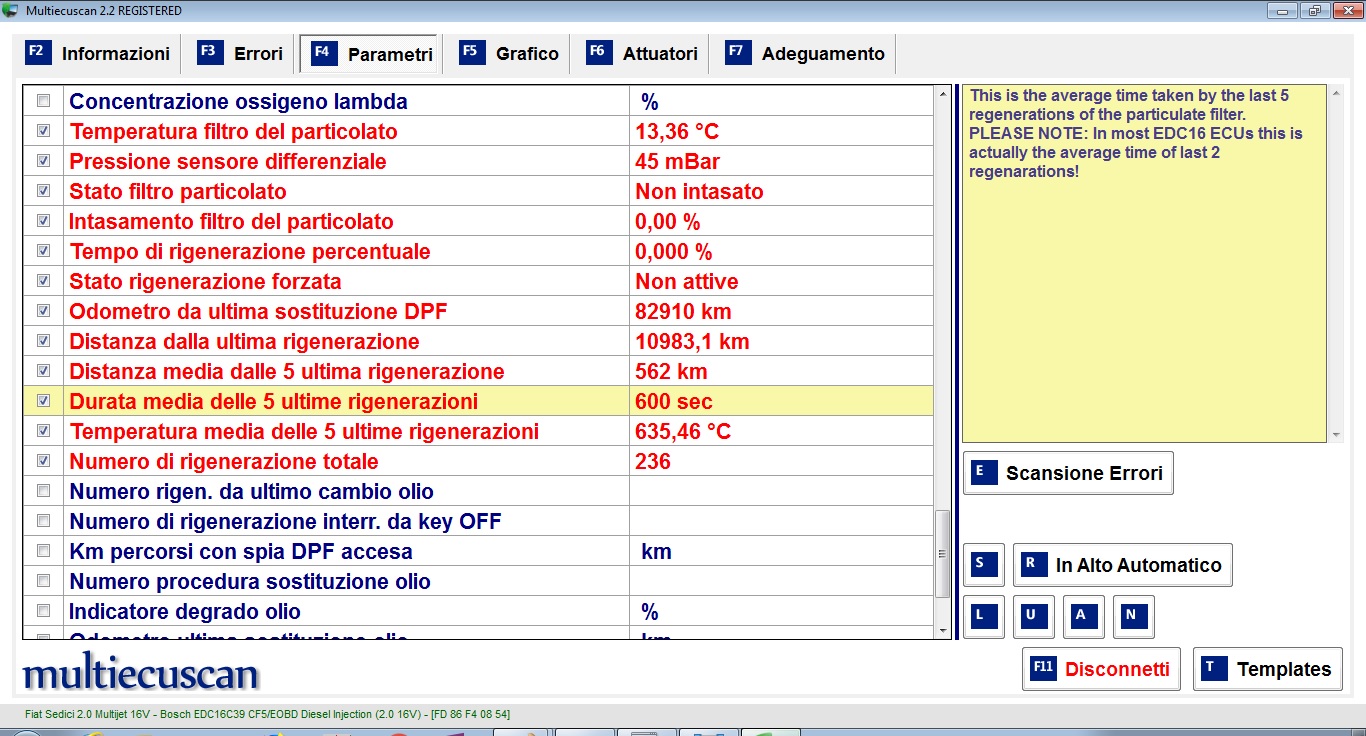Switch to the Errori tab
The image size is (1366, 736).
click(x=241, y=54)
